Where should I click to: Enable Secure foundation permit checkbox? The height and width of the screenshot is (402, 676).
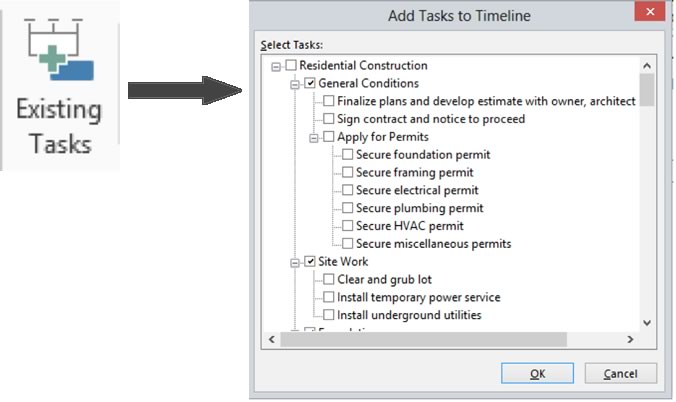coord(347,155)
